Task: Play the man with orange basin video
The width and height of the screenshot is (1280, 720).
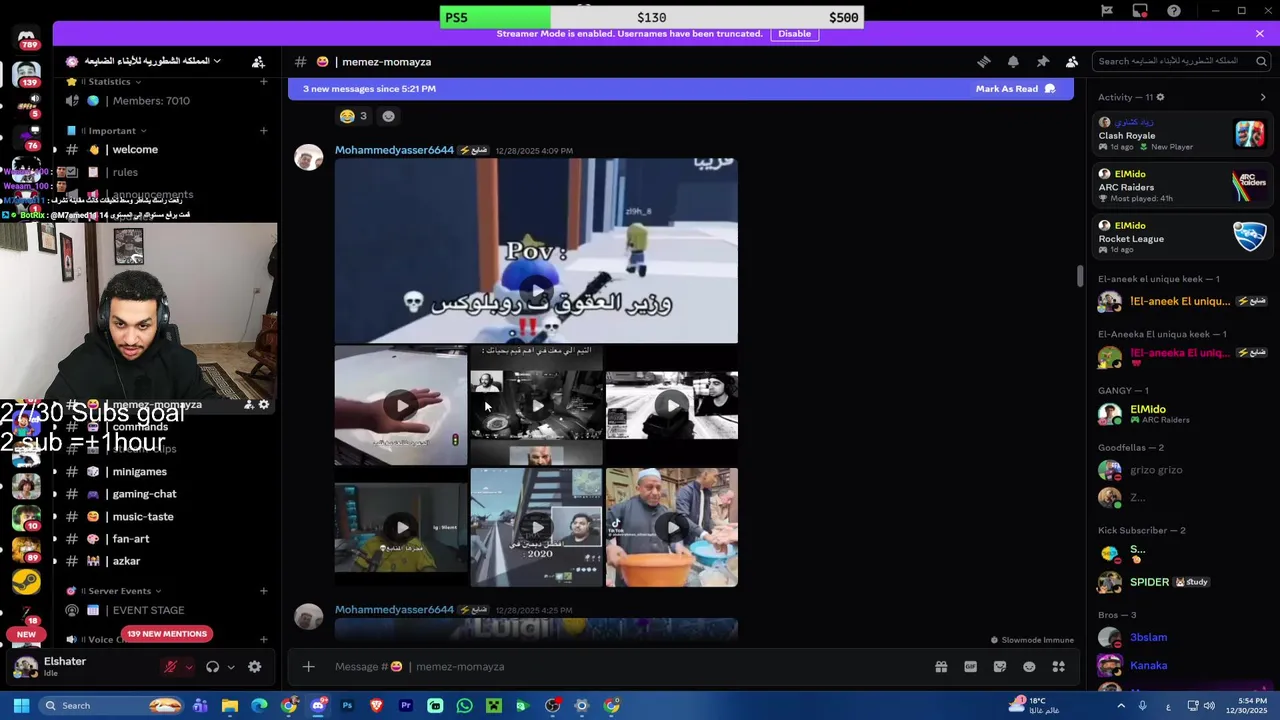Action: (672, 527)
